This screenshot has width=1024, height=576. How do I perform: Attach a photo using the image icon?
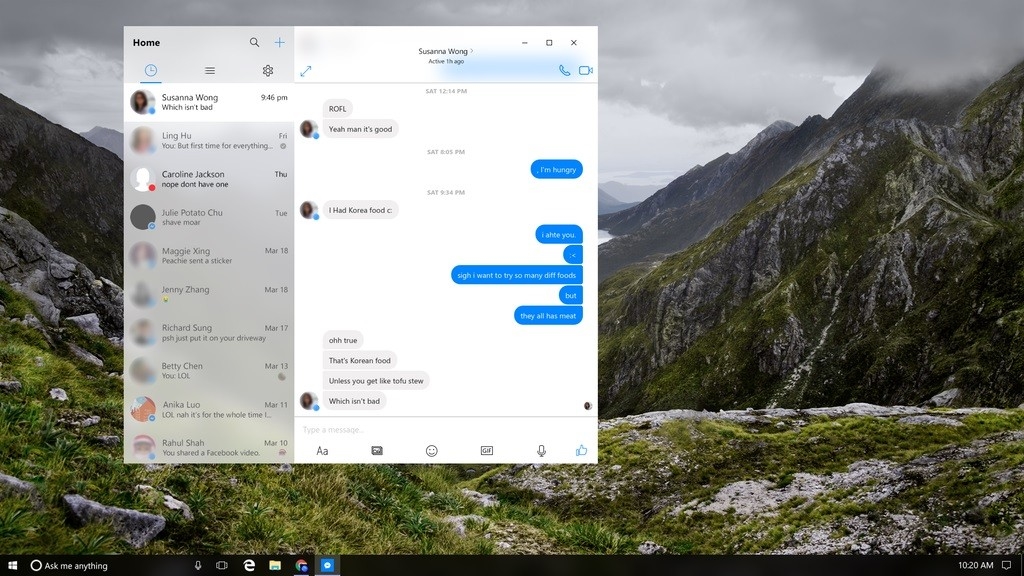pyautogui.click(x=377, y=451)
